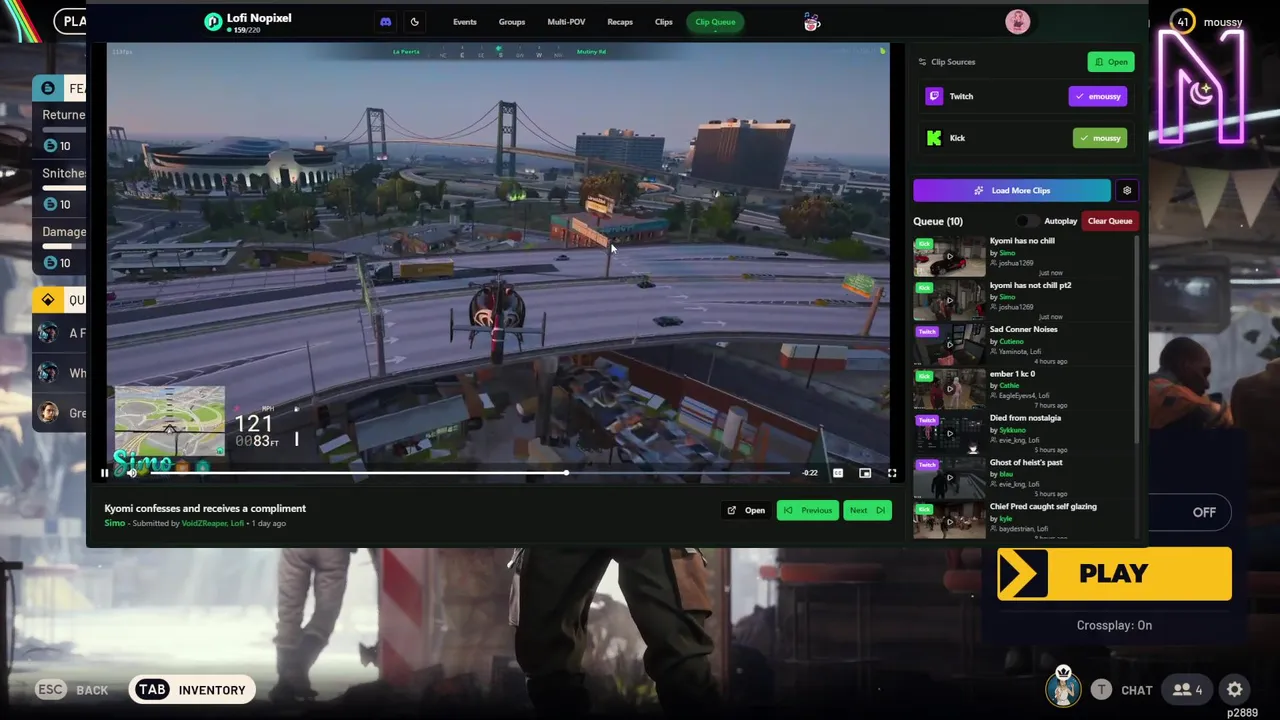Click ESC BACK in the game

pos(72,690)
